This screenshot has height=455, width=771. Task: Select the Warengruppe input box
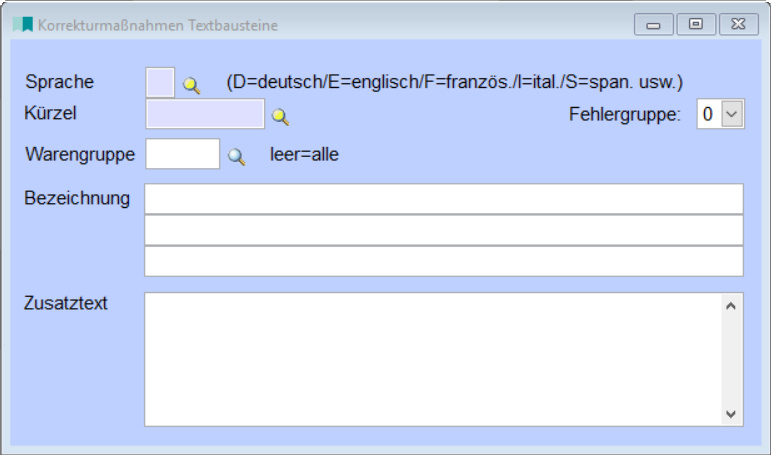point(182,154)
